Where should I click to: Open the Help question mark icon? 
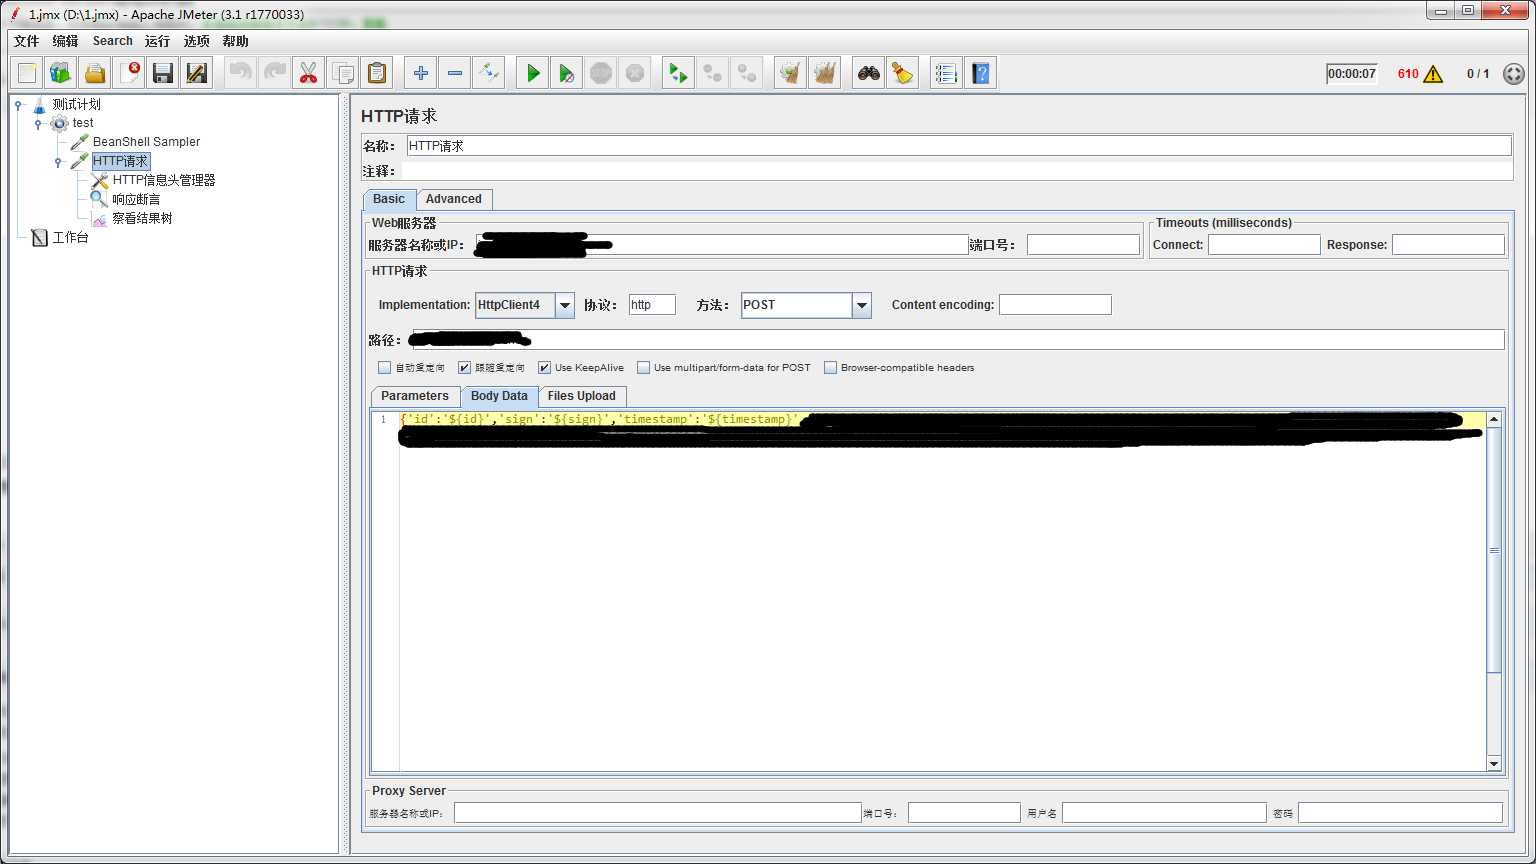pyautogui.click(x=981, y=73)
